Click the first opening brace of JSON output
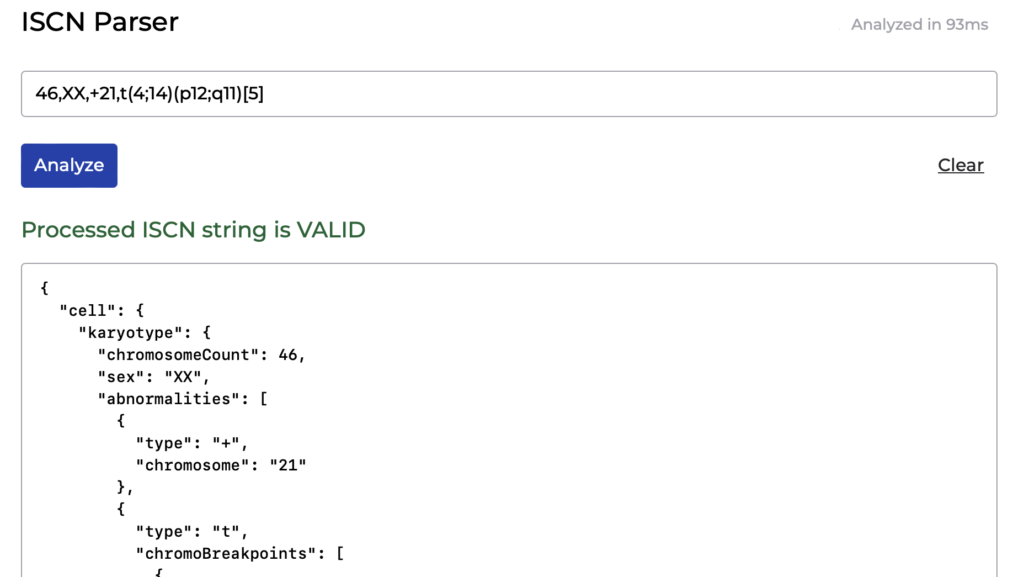The image size is (1024, 577). pyautogui.click(x=44, y=288)
